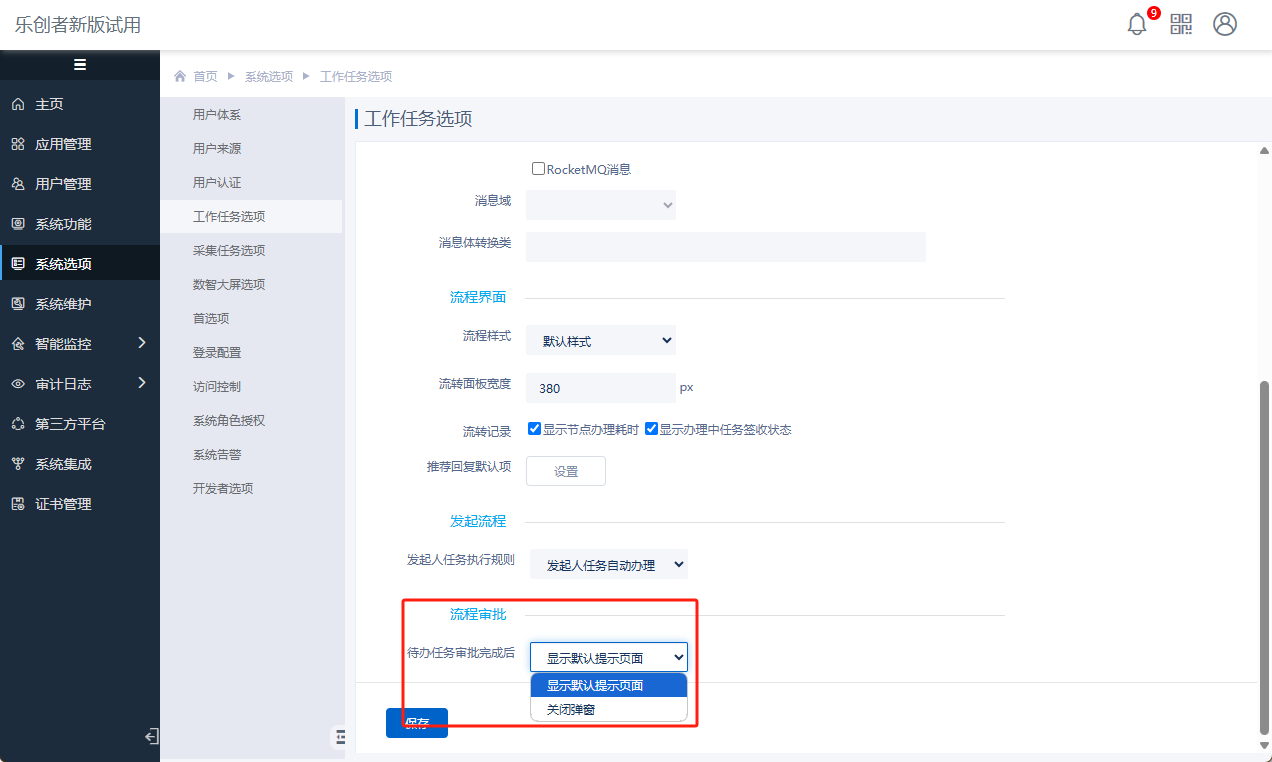Expand the 智能监控 sidebar submenu
This screenshot has width=1272, height=762.
coord(141,344)
